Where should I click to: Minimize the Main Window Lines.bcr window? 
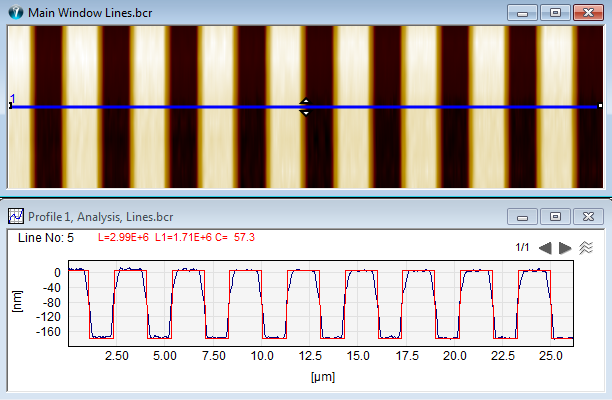(x=523, y=13)
